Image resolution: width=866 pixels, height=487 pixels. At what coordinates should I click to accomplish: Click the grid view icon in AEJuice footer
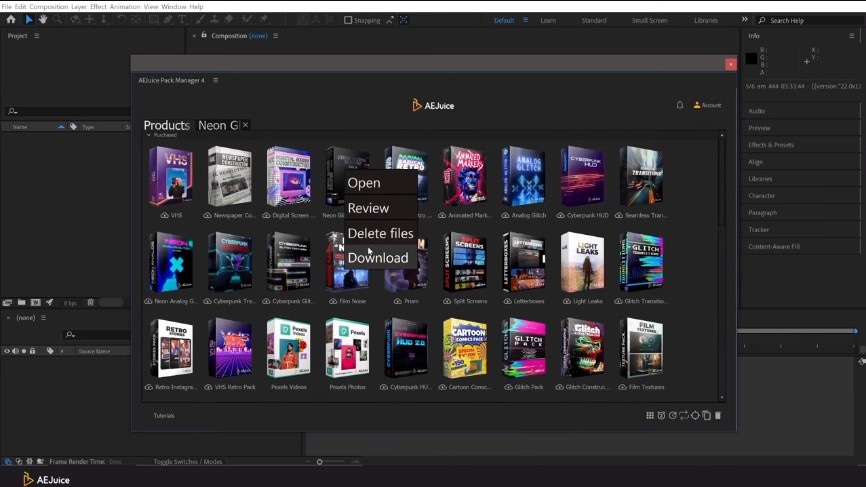pyautogui.click(x=650, y=415)
